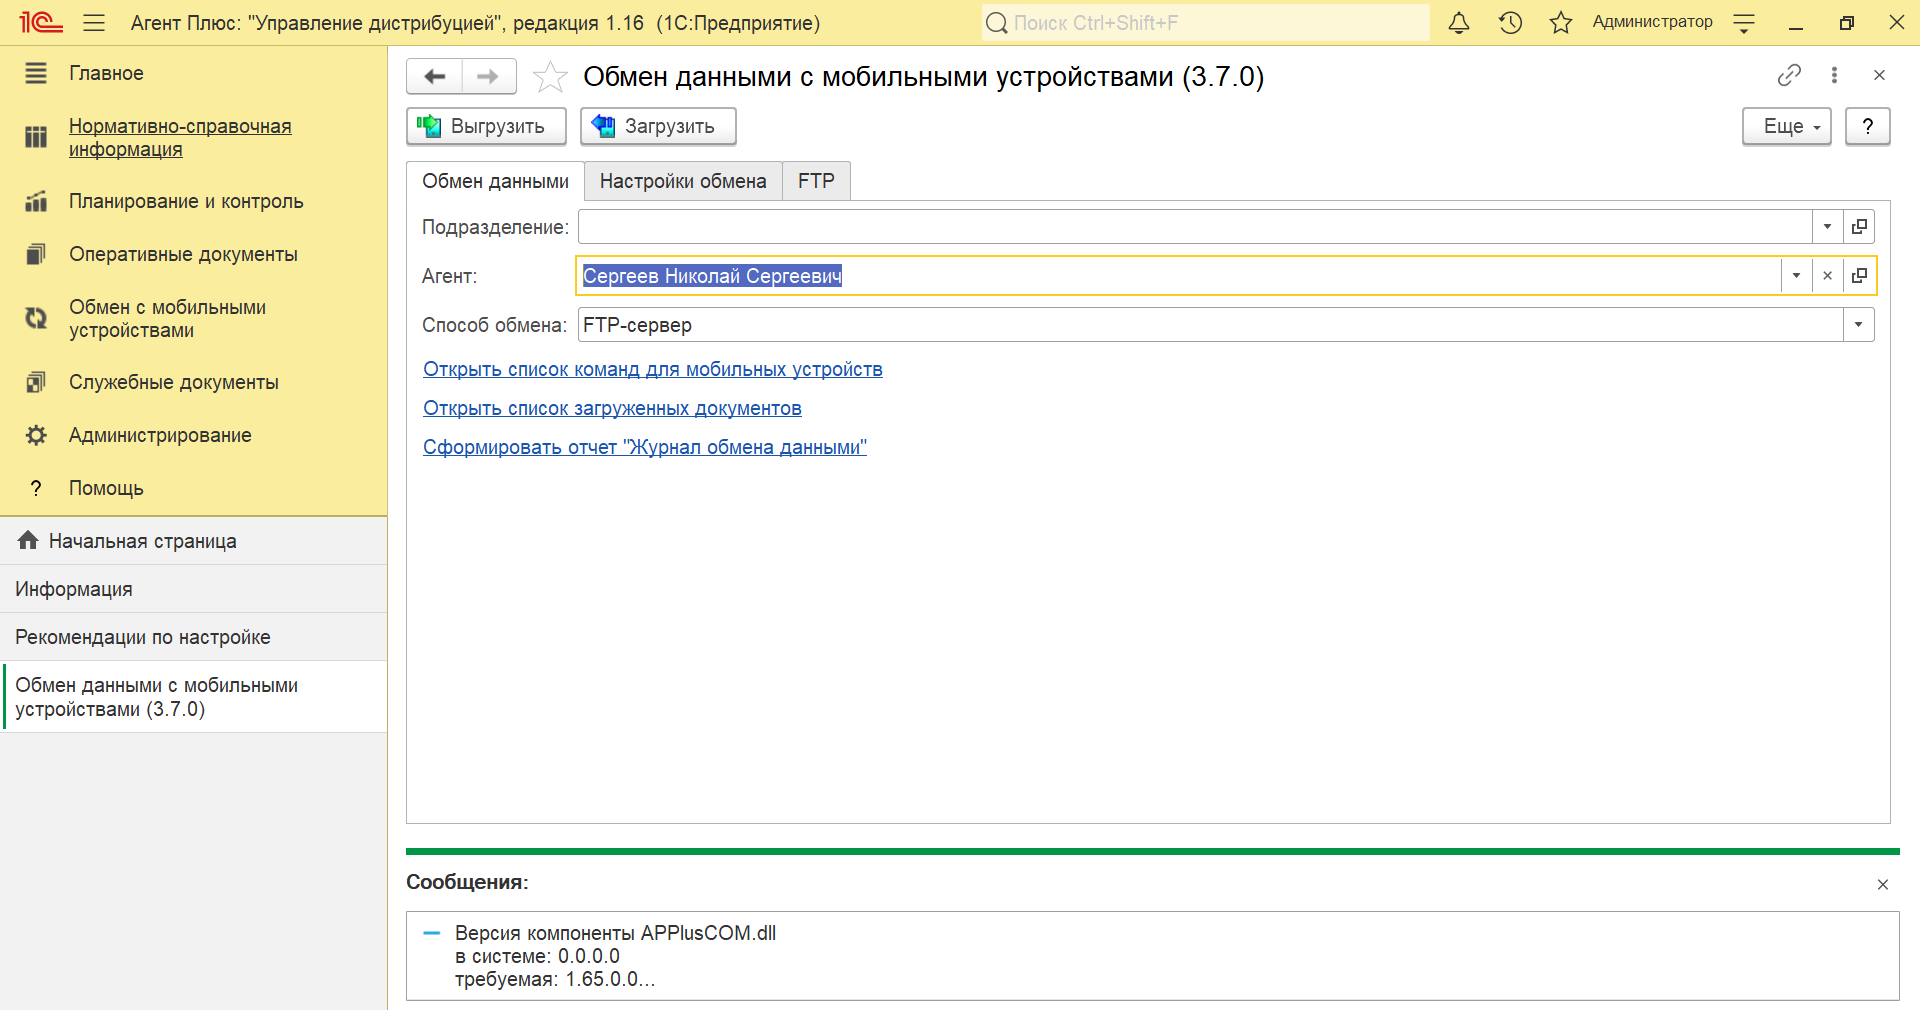This screenshot has height=1010, width=1920.
Task: Open the Информация panel tab
Action: tap(193, 589)
